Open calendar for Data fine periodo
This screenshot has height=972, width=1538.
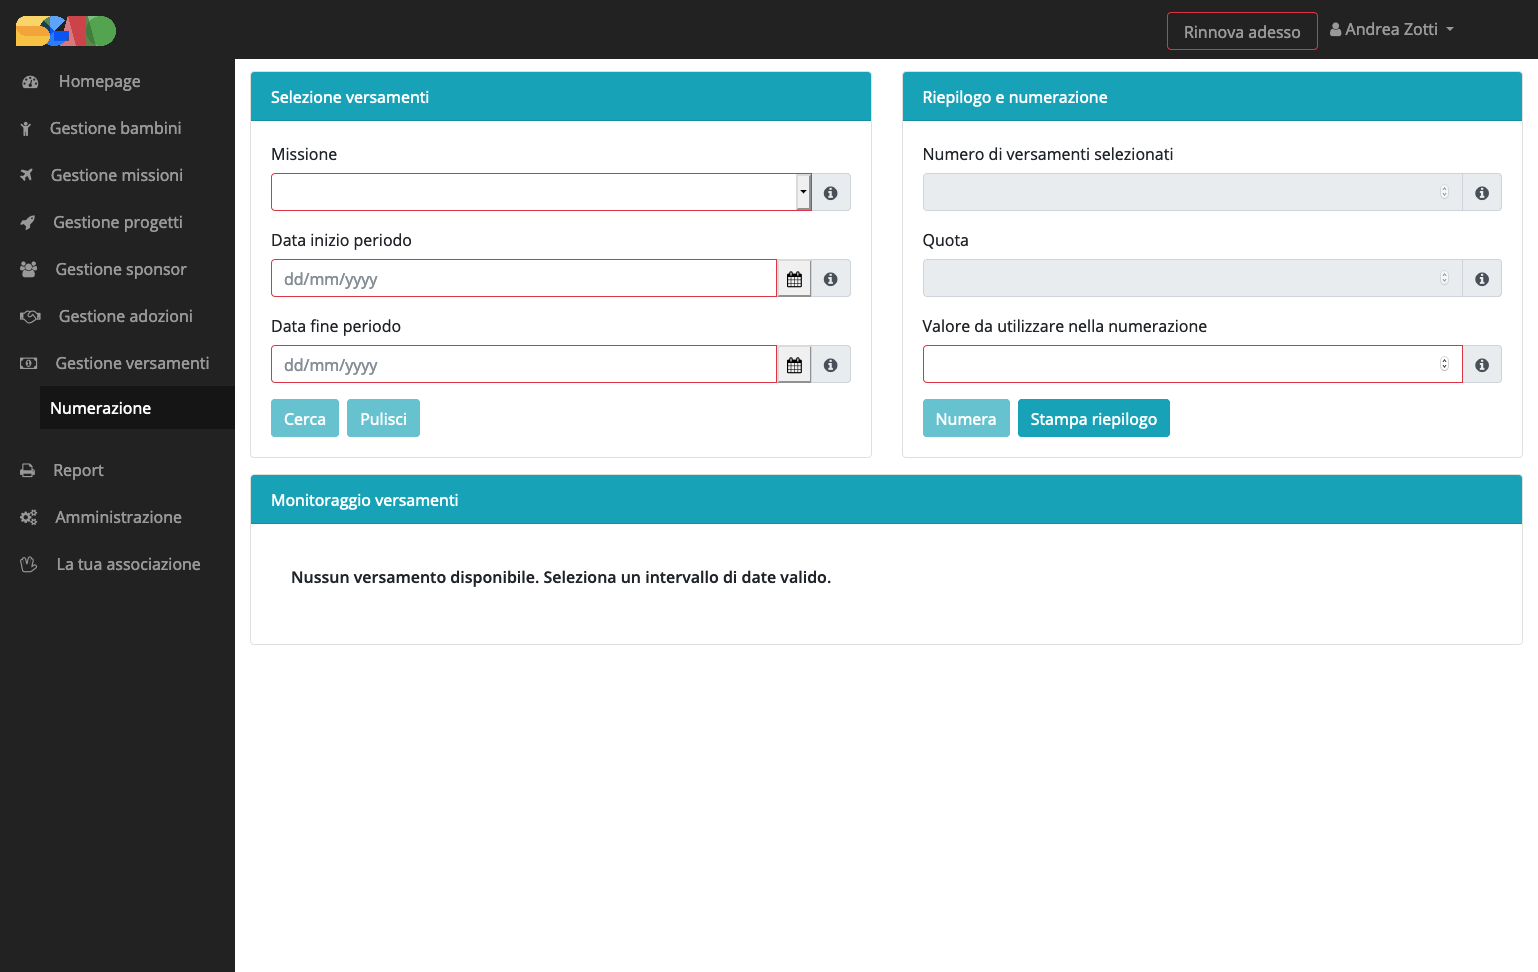coord(794,365)
